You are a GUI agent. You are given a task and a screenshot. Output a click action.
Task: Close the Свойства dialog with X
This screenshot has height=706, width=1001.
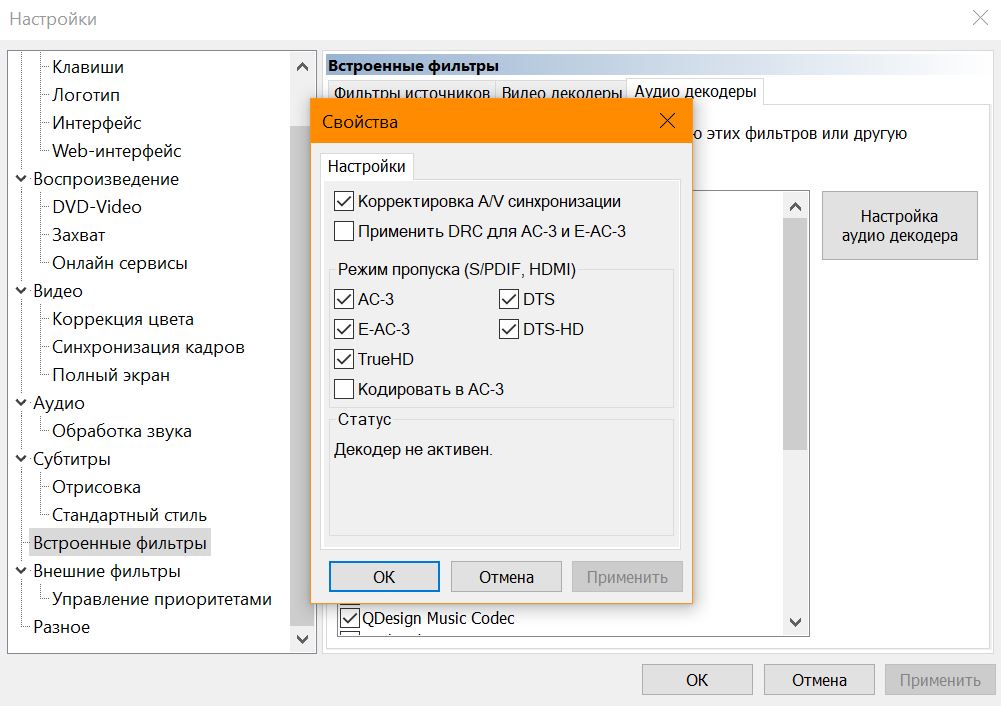[x=668, y=122]
